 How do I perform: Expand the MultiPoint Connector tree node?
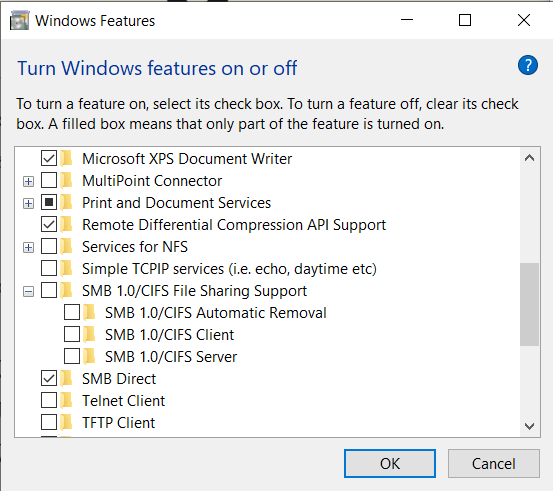pos(29,182)
